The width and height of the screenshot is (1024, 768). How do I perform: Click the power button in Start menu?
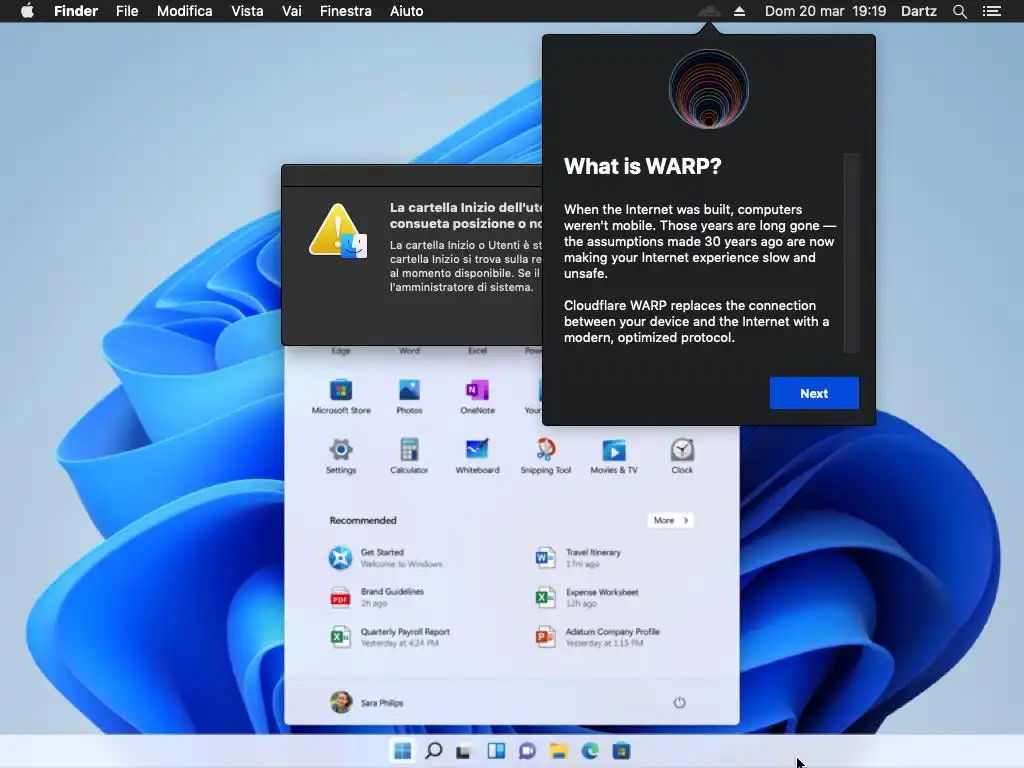pyautogui.click(x=679, y=702)
